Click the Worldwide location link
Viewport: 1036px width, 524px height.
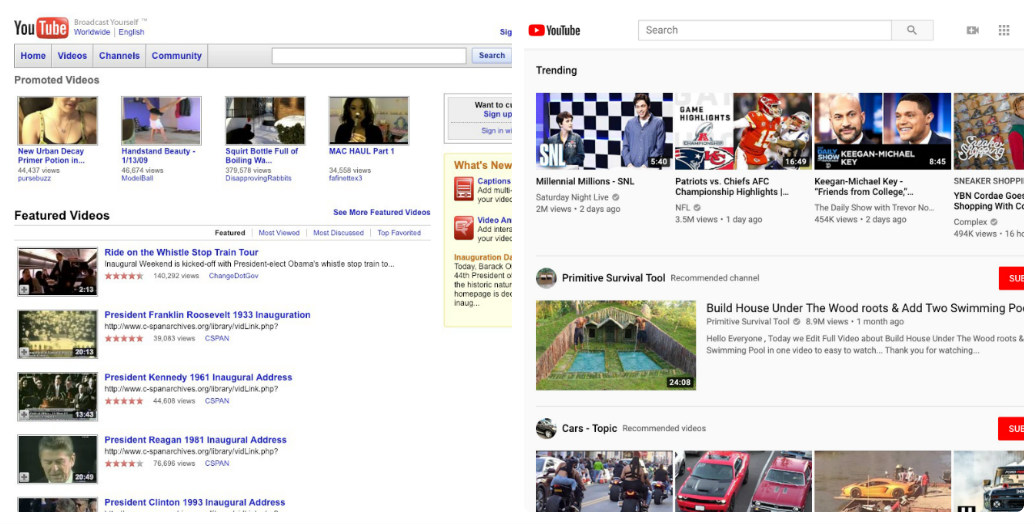pos(92,32)
